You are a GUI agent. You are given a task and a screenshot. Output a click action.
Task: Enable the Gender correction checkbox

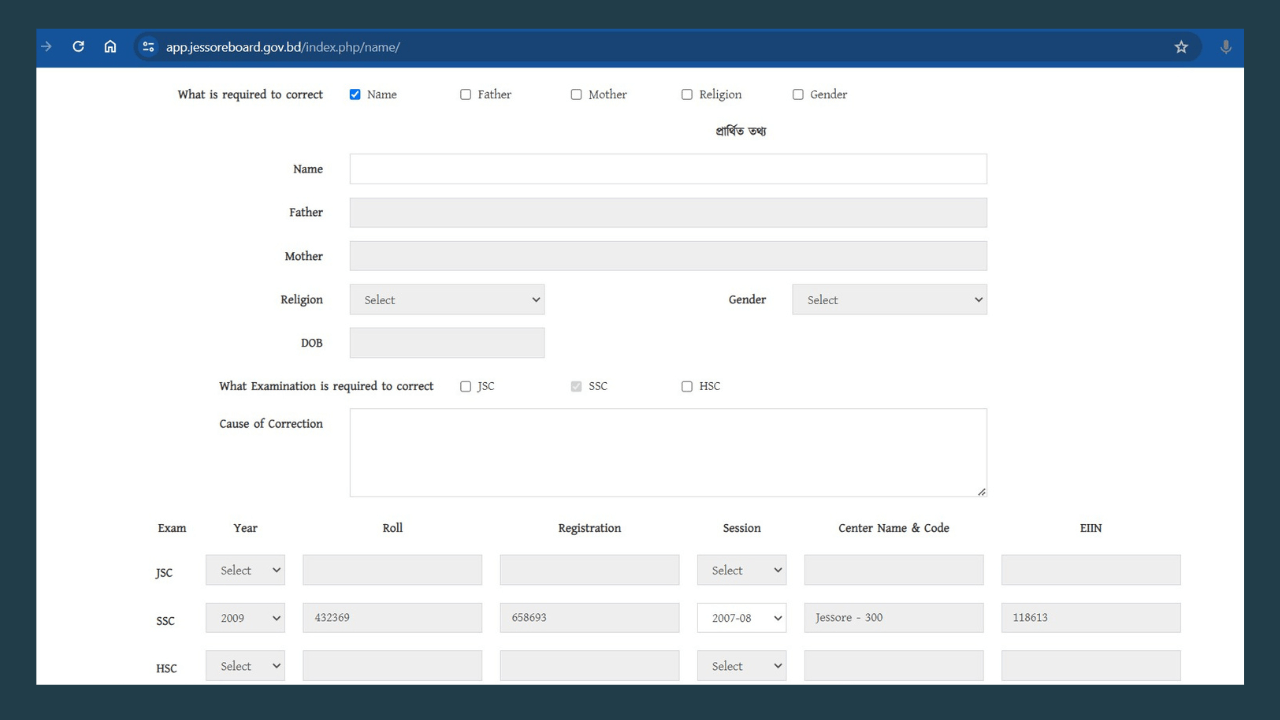click(x=798, y=95)
